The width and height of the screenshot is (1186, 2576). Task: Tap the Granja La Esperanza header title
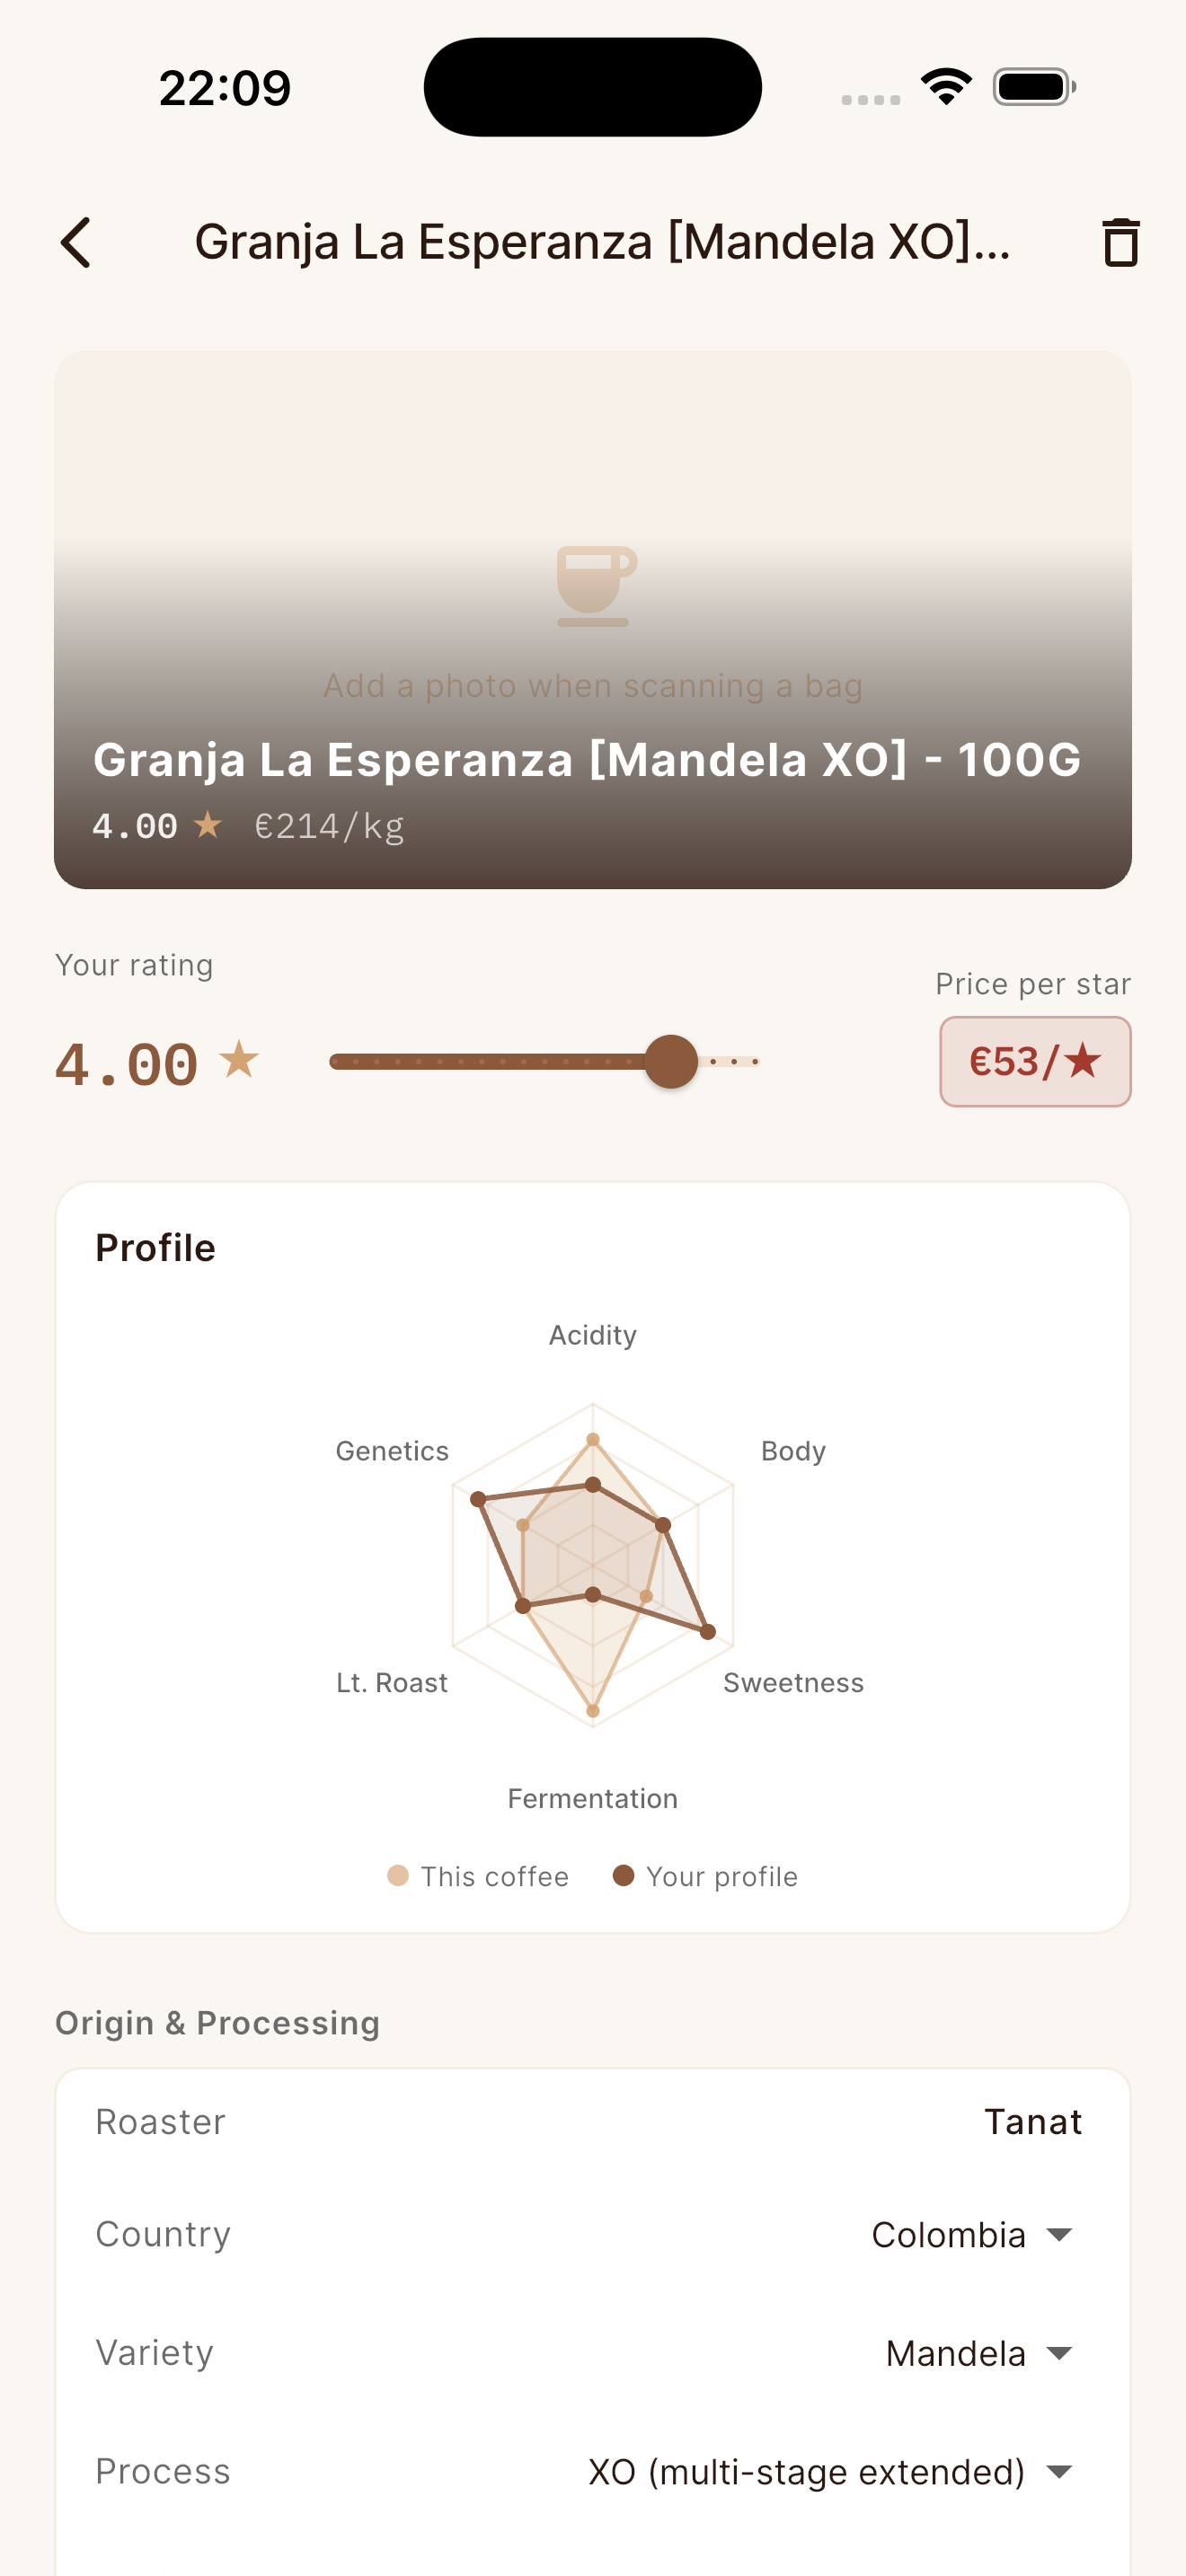click(x=602, y=242)
